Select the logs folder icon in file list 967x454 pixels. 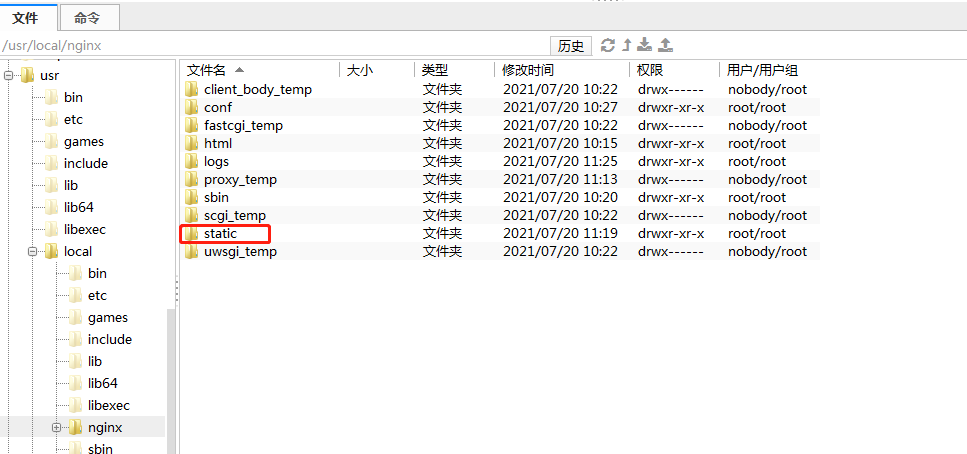tap(192, 162)
